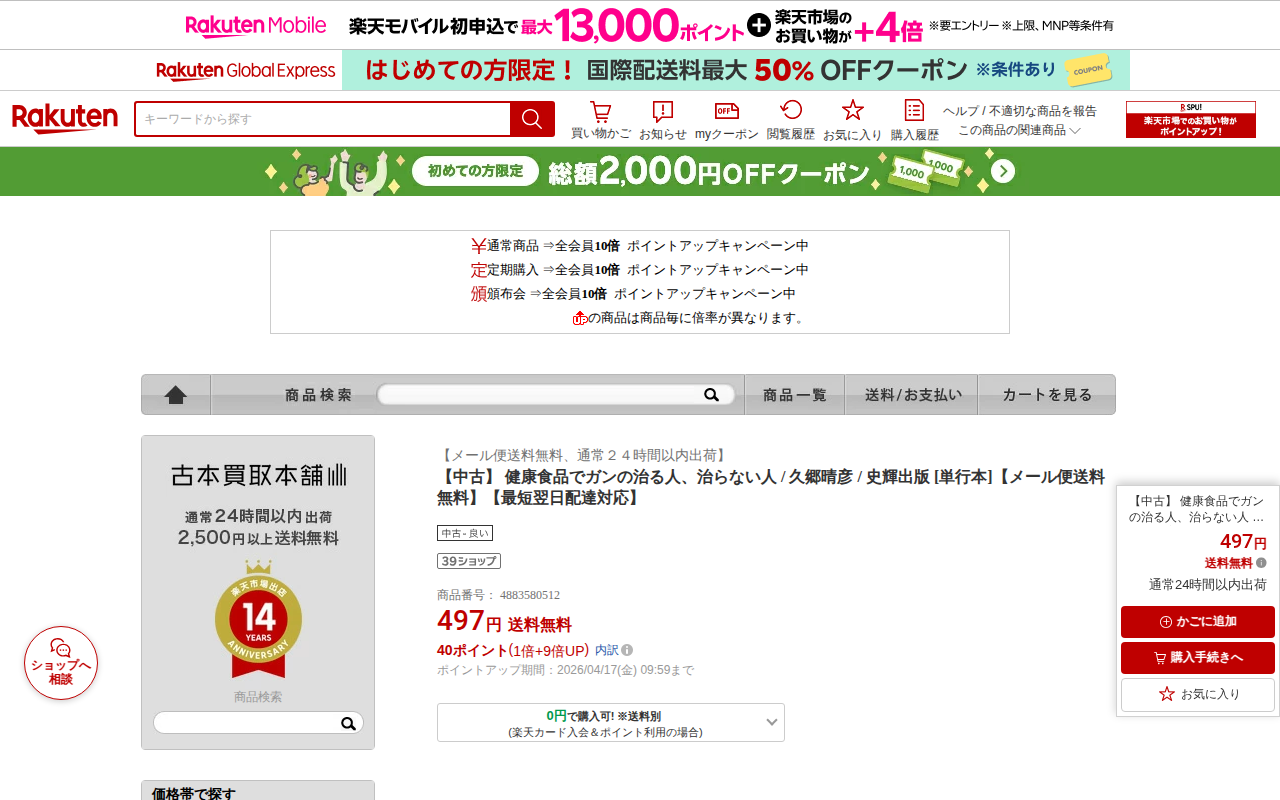
Task: Click the product title 健康食品でガンの治る人
Action: [x=771, y=487]
